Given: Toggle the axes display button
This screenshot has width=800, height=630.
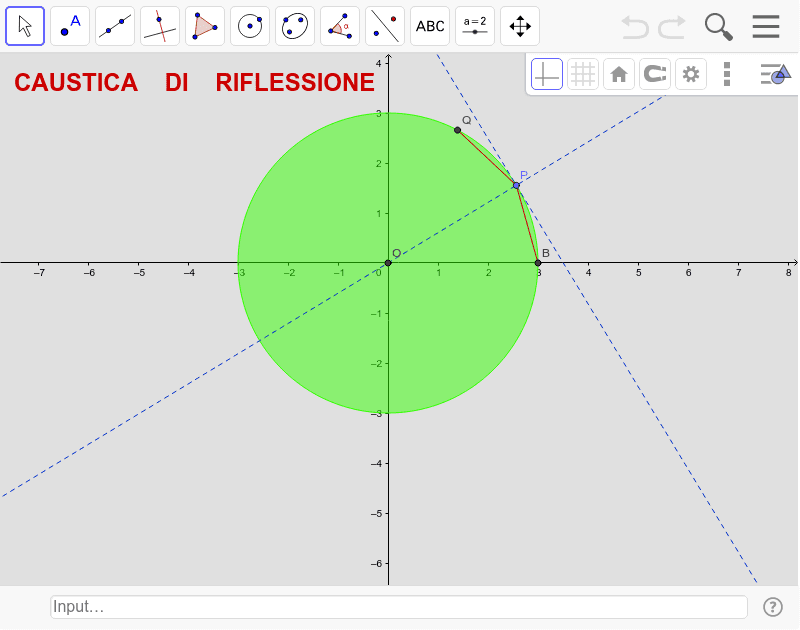Looking at the screenshot, I should pyautogui.click(x=546, y=74).
